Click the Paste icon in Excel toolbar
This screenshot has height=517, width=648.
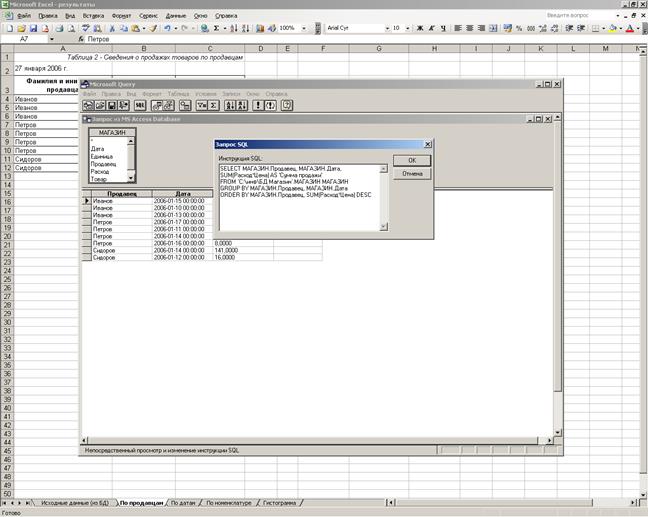pos(136,28)
